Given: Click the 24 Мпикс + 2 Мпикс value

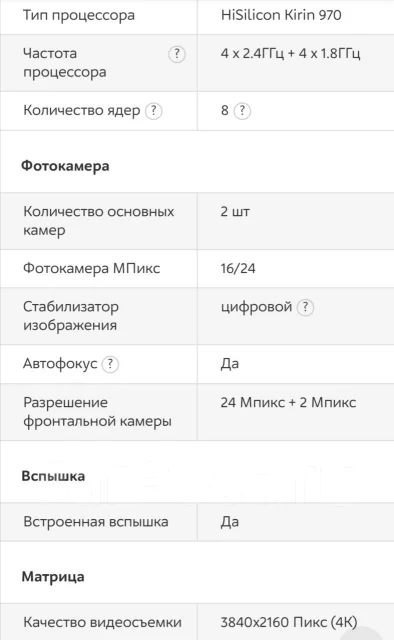Looking at the screenshot, I should pos(288,402).
